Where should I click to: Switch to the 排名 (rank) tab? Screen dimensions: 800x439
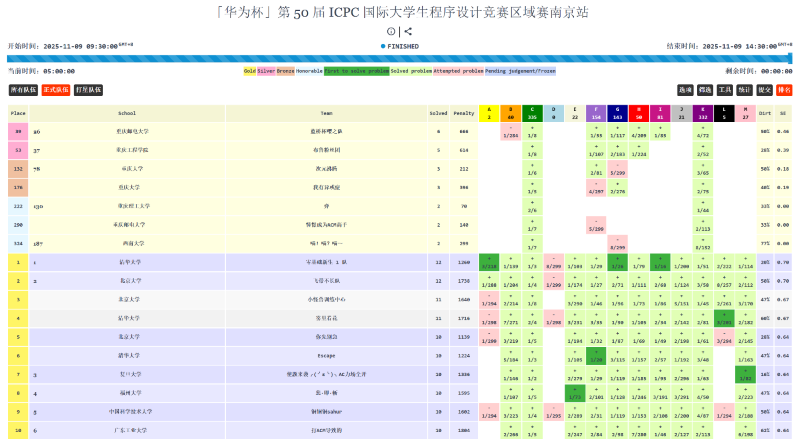(784, 90)
